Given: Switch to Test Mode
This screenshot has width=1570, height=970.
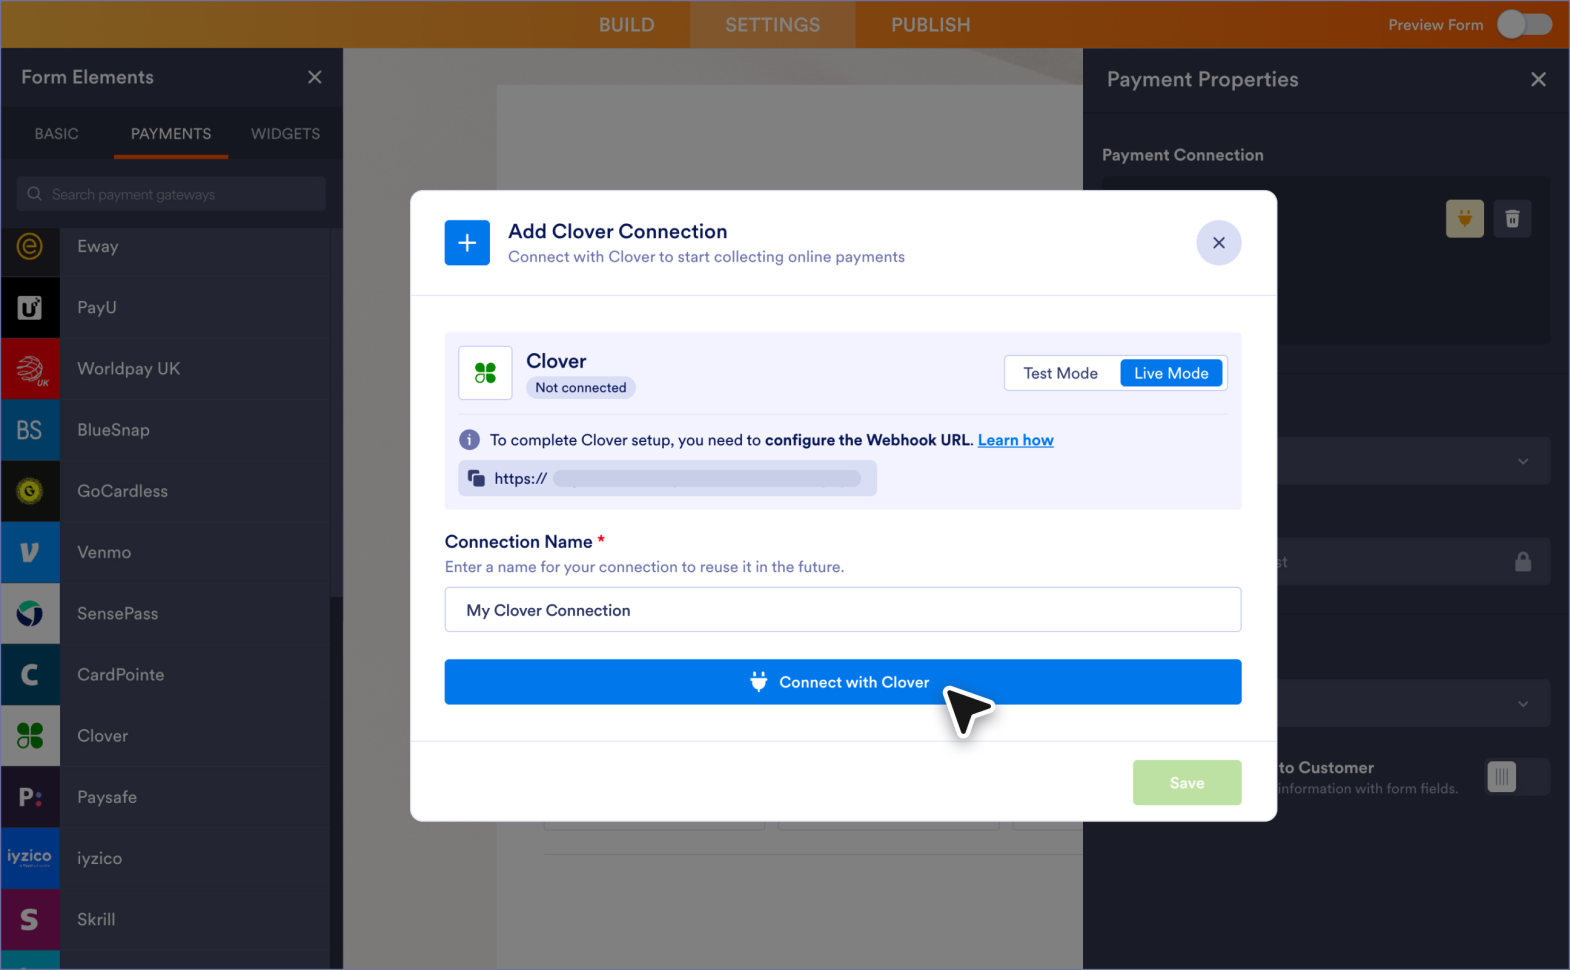Looking at the screenshot, I should click(1061, 373).
